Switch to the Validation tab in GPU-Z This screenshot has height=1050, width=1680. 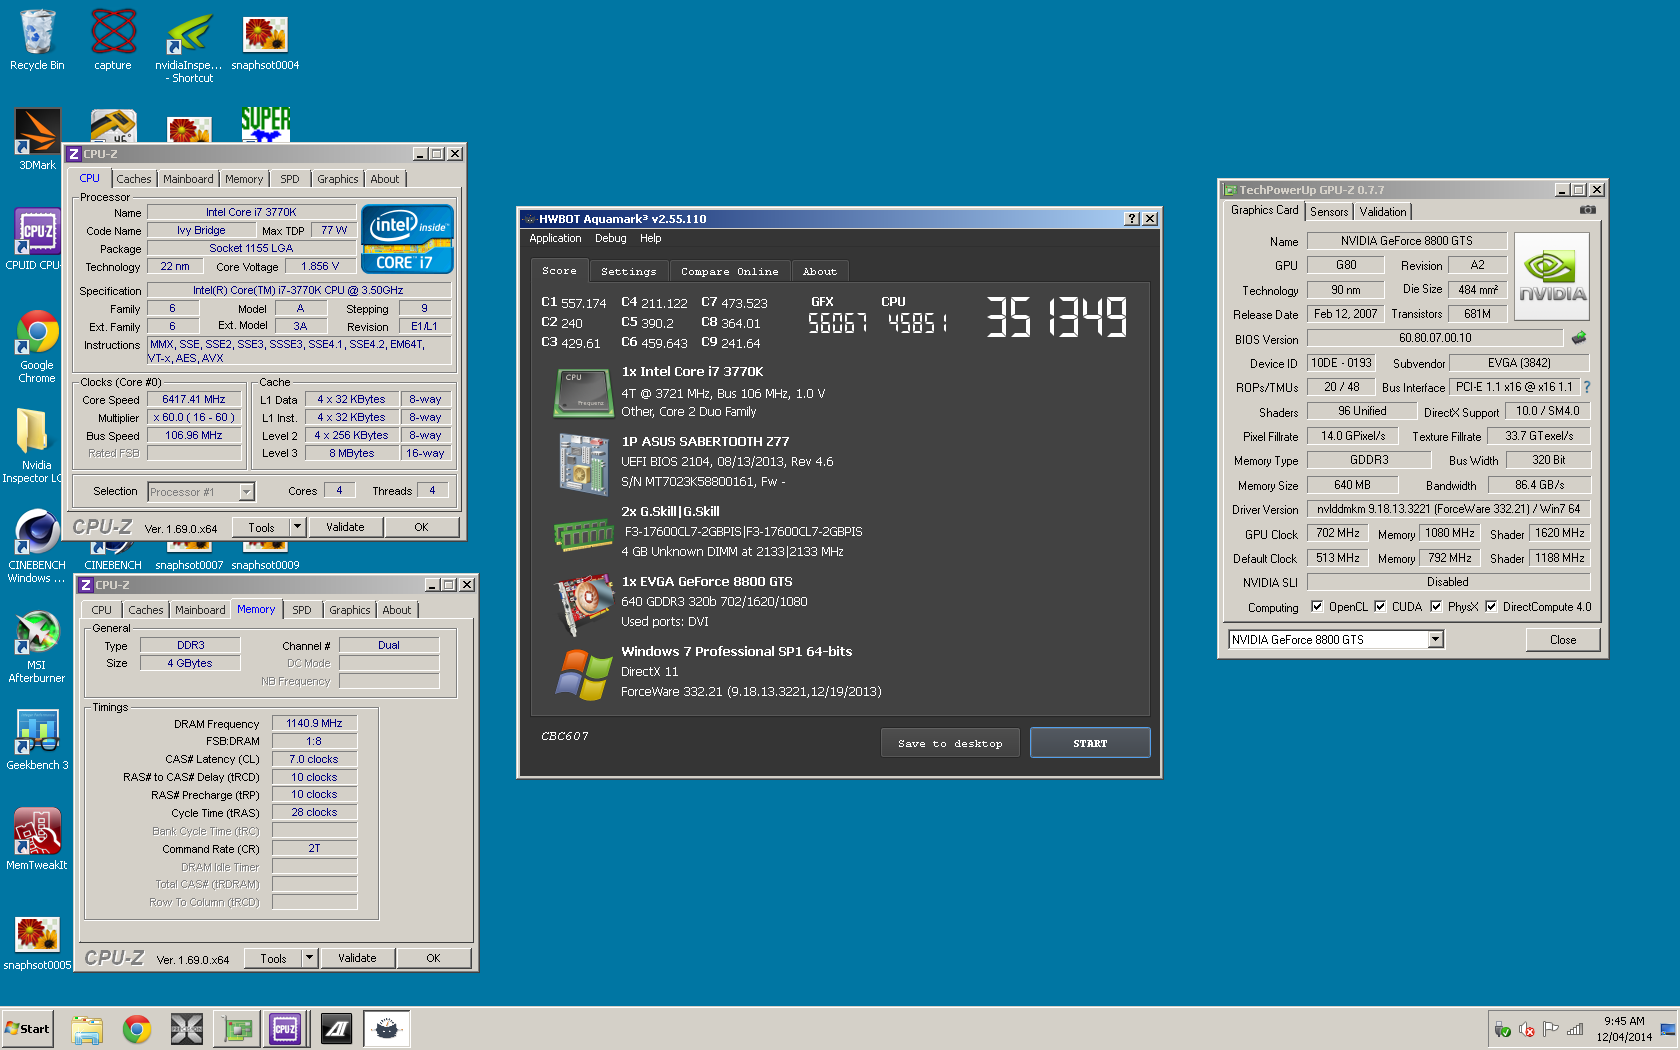(1383, 212)
